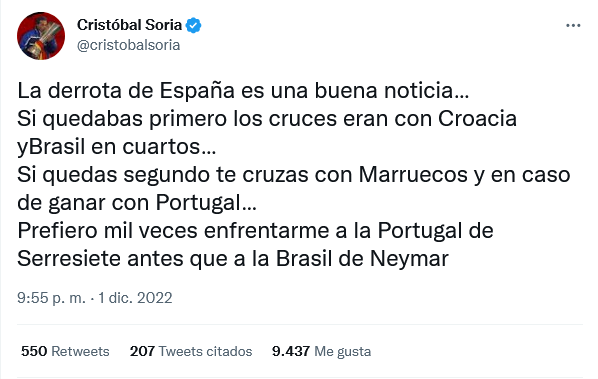598x379 pixels.
Task: Click the tweet's first line about España
Action: pos(243,91)
